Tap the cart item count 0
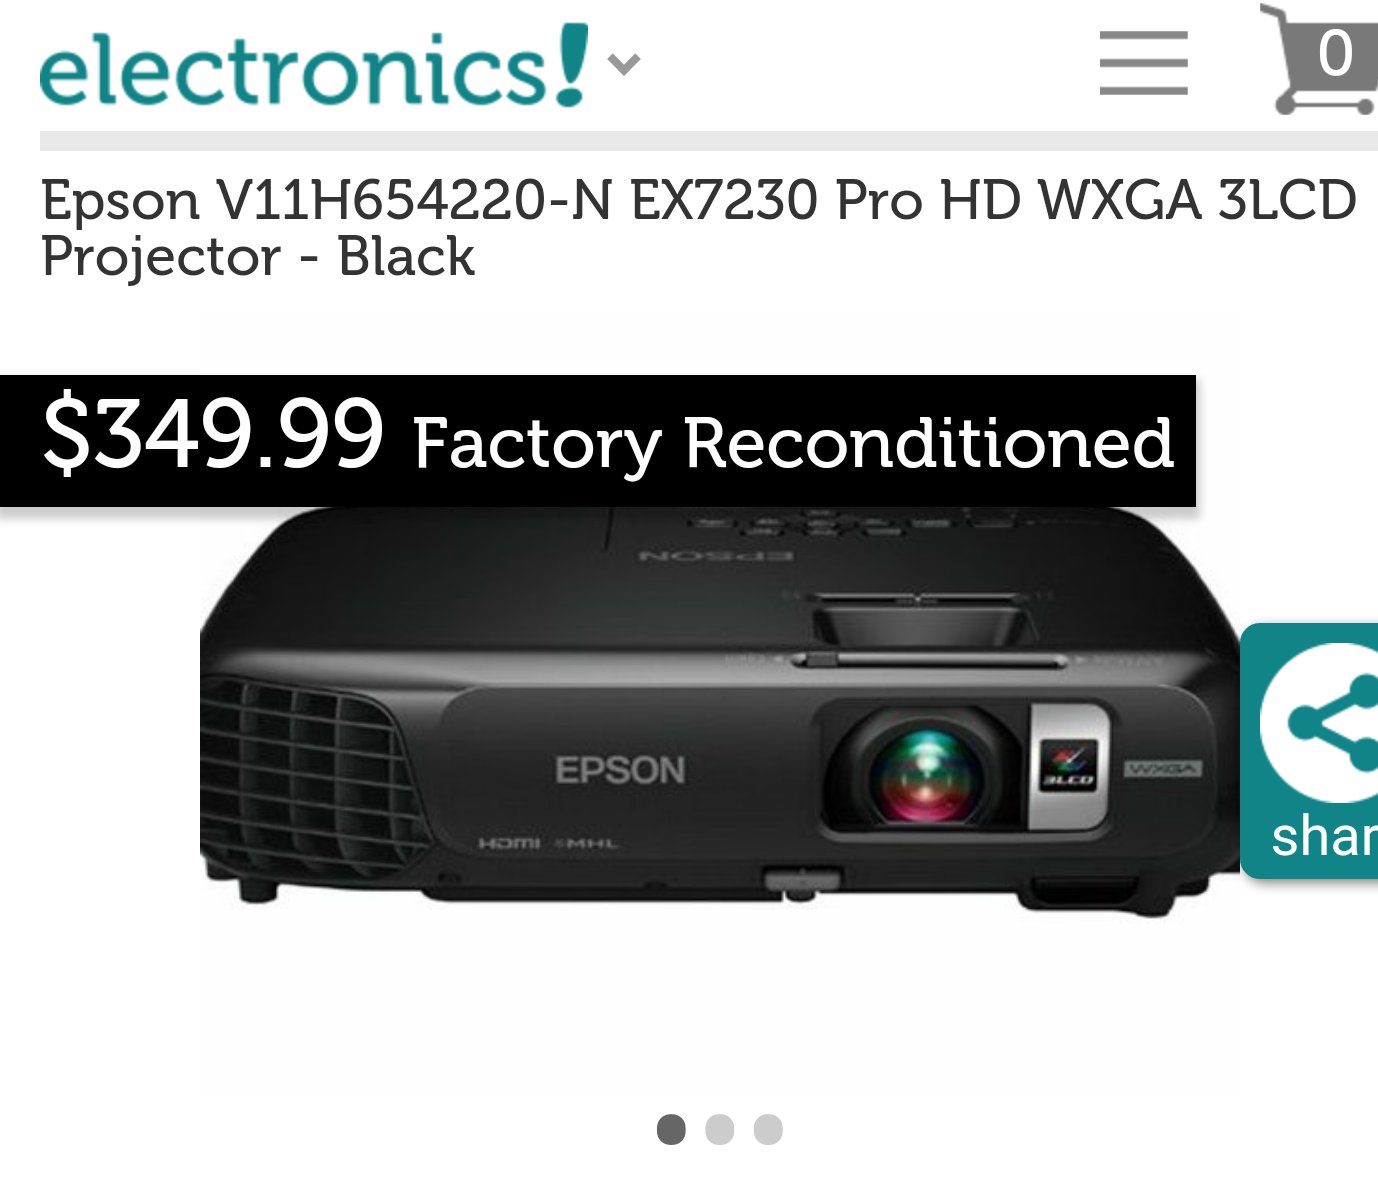The image size is (1378, 1193). pos(1335,53)
